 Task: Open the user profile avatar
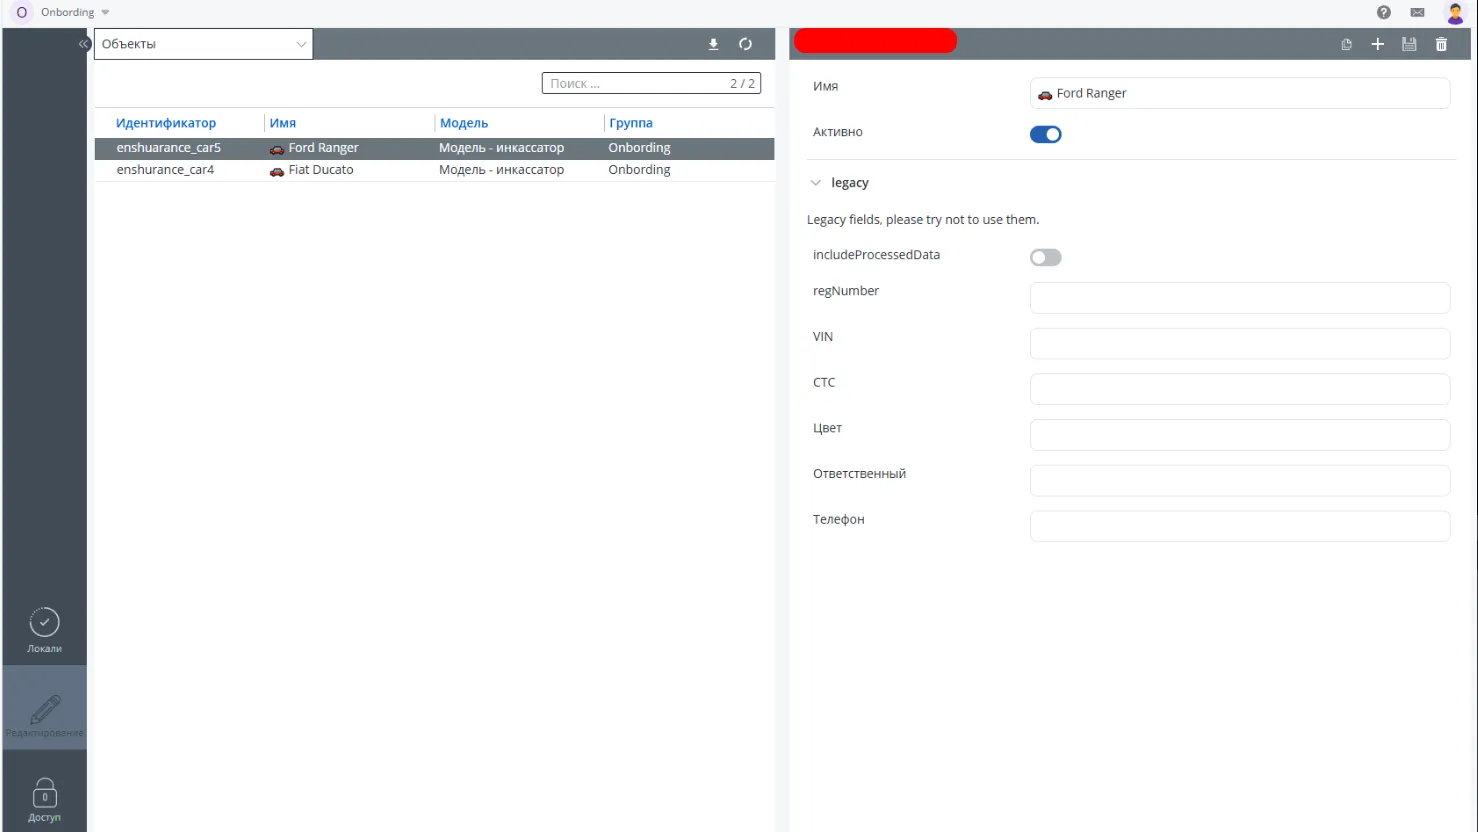click(x=1455, y=13)
